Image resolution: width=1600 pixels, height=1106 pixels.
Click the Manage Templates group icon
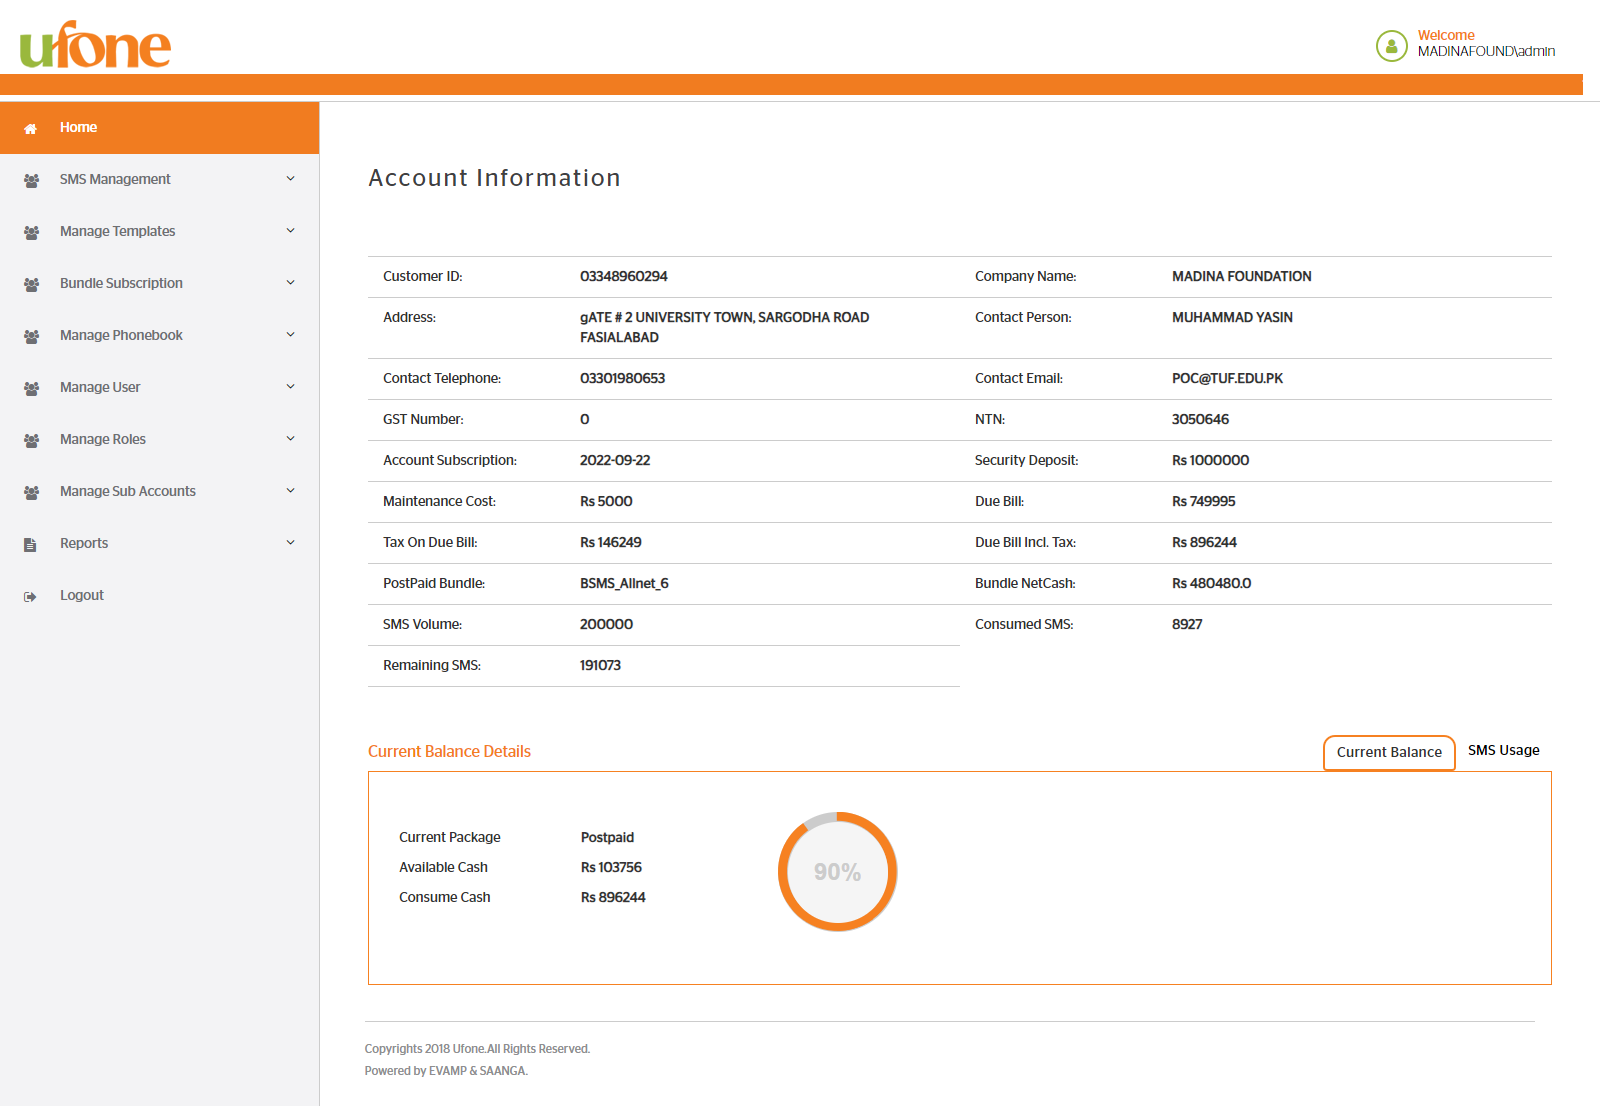(x=31, y=232)
